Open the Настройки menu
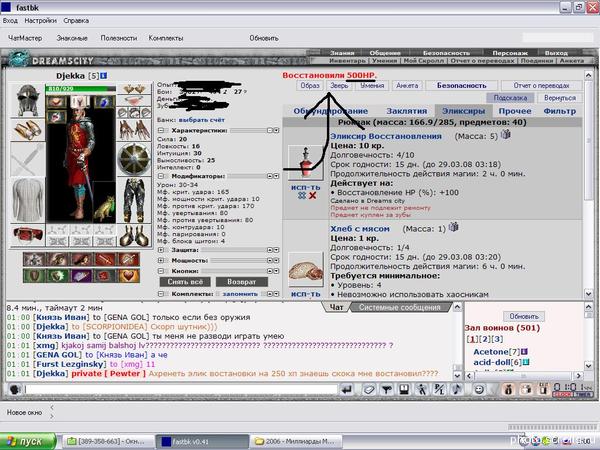Image resolution: width=600 pixels, height=450 pixels. click(40, 21)
